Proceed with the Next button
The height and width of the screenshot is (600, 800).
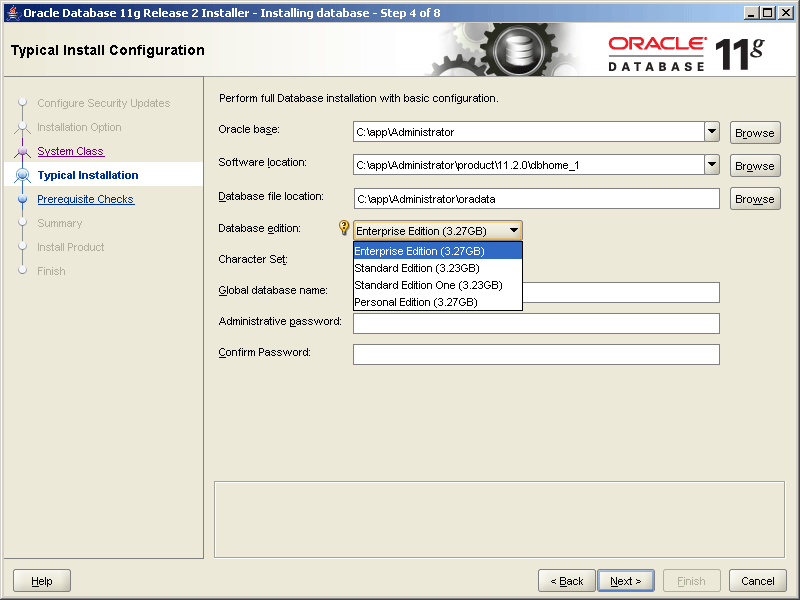click(626, 581)
